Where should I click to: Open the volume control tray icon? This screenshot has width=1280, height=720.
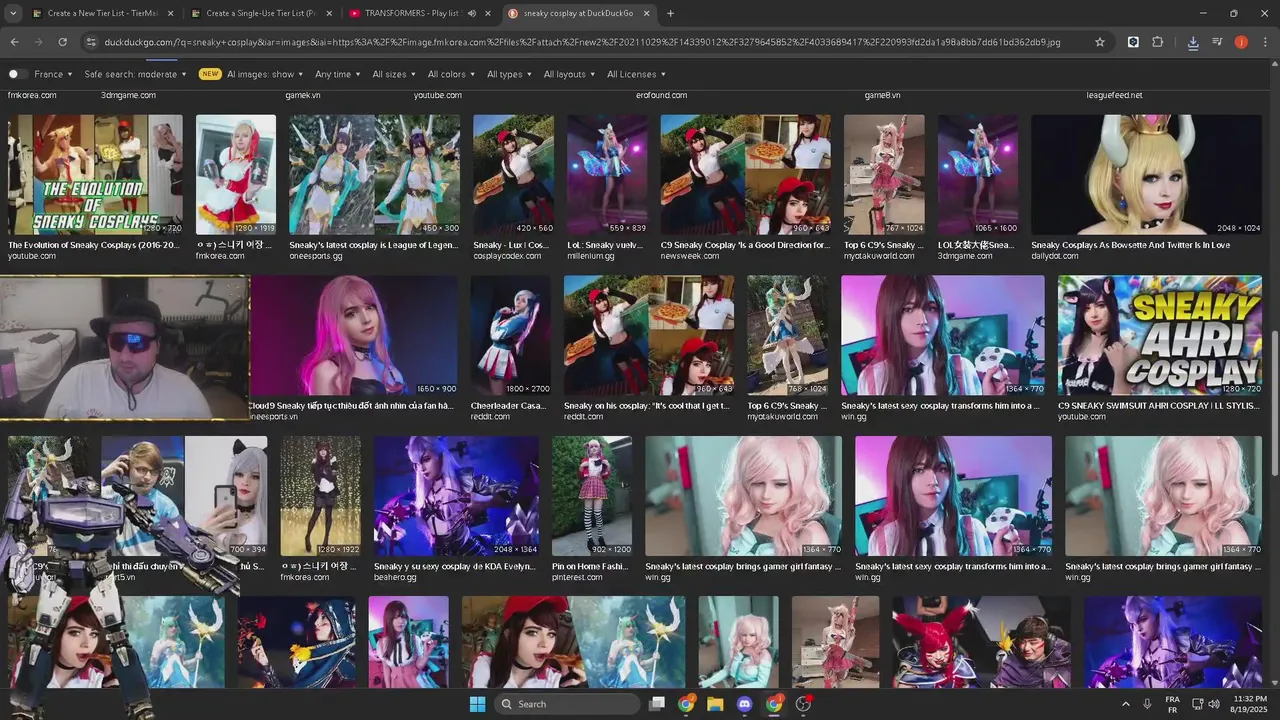pyautogui.click(x=1214, y=704)
